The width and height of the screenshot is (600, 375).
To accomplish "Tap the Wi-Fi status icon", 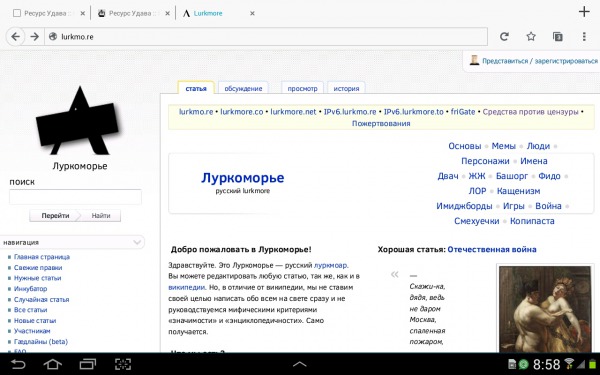I will 569,364.
